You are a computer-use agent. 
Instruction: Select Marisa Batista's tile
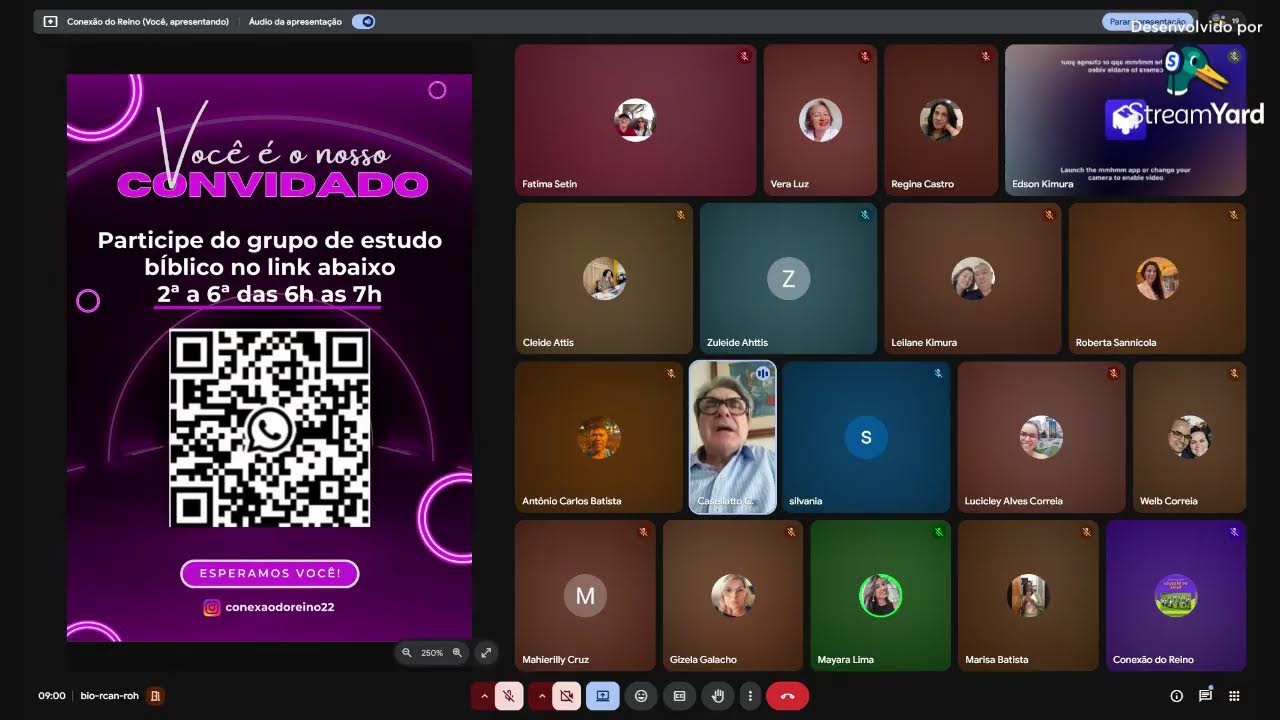click(x=1028, y=596)
